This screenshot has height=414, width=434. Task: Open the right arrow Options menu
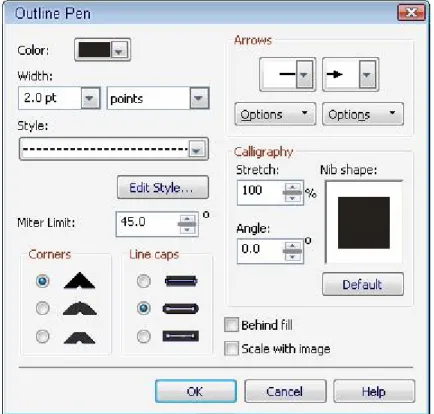363,114
